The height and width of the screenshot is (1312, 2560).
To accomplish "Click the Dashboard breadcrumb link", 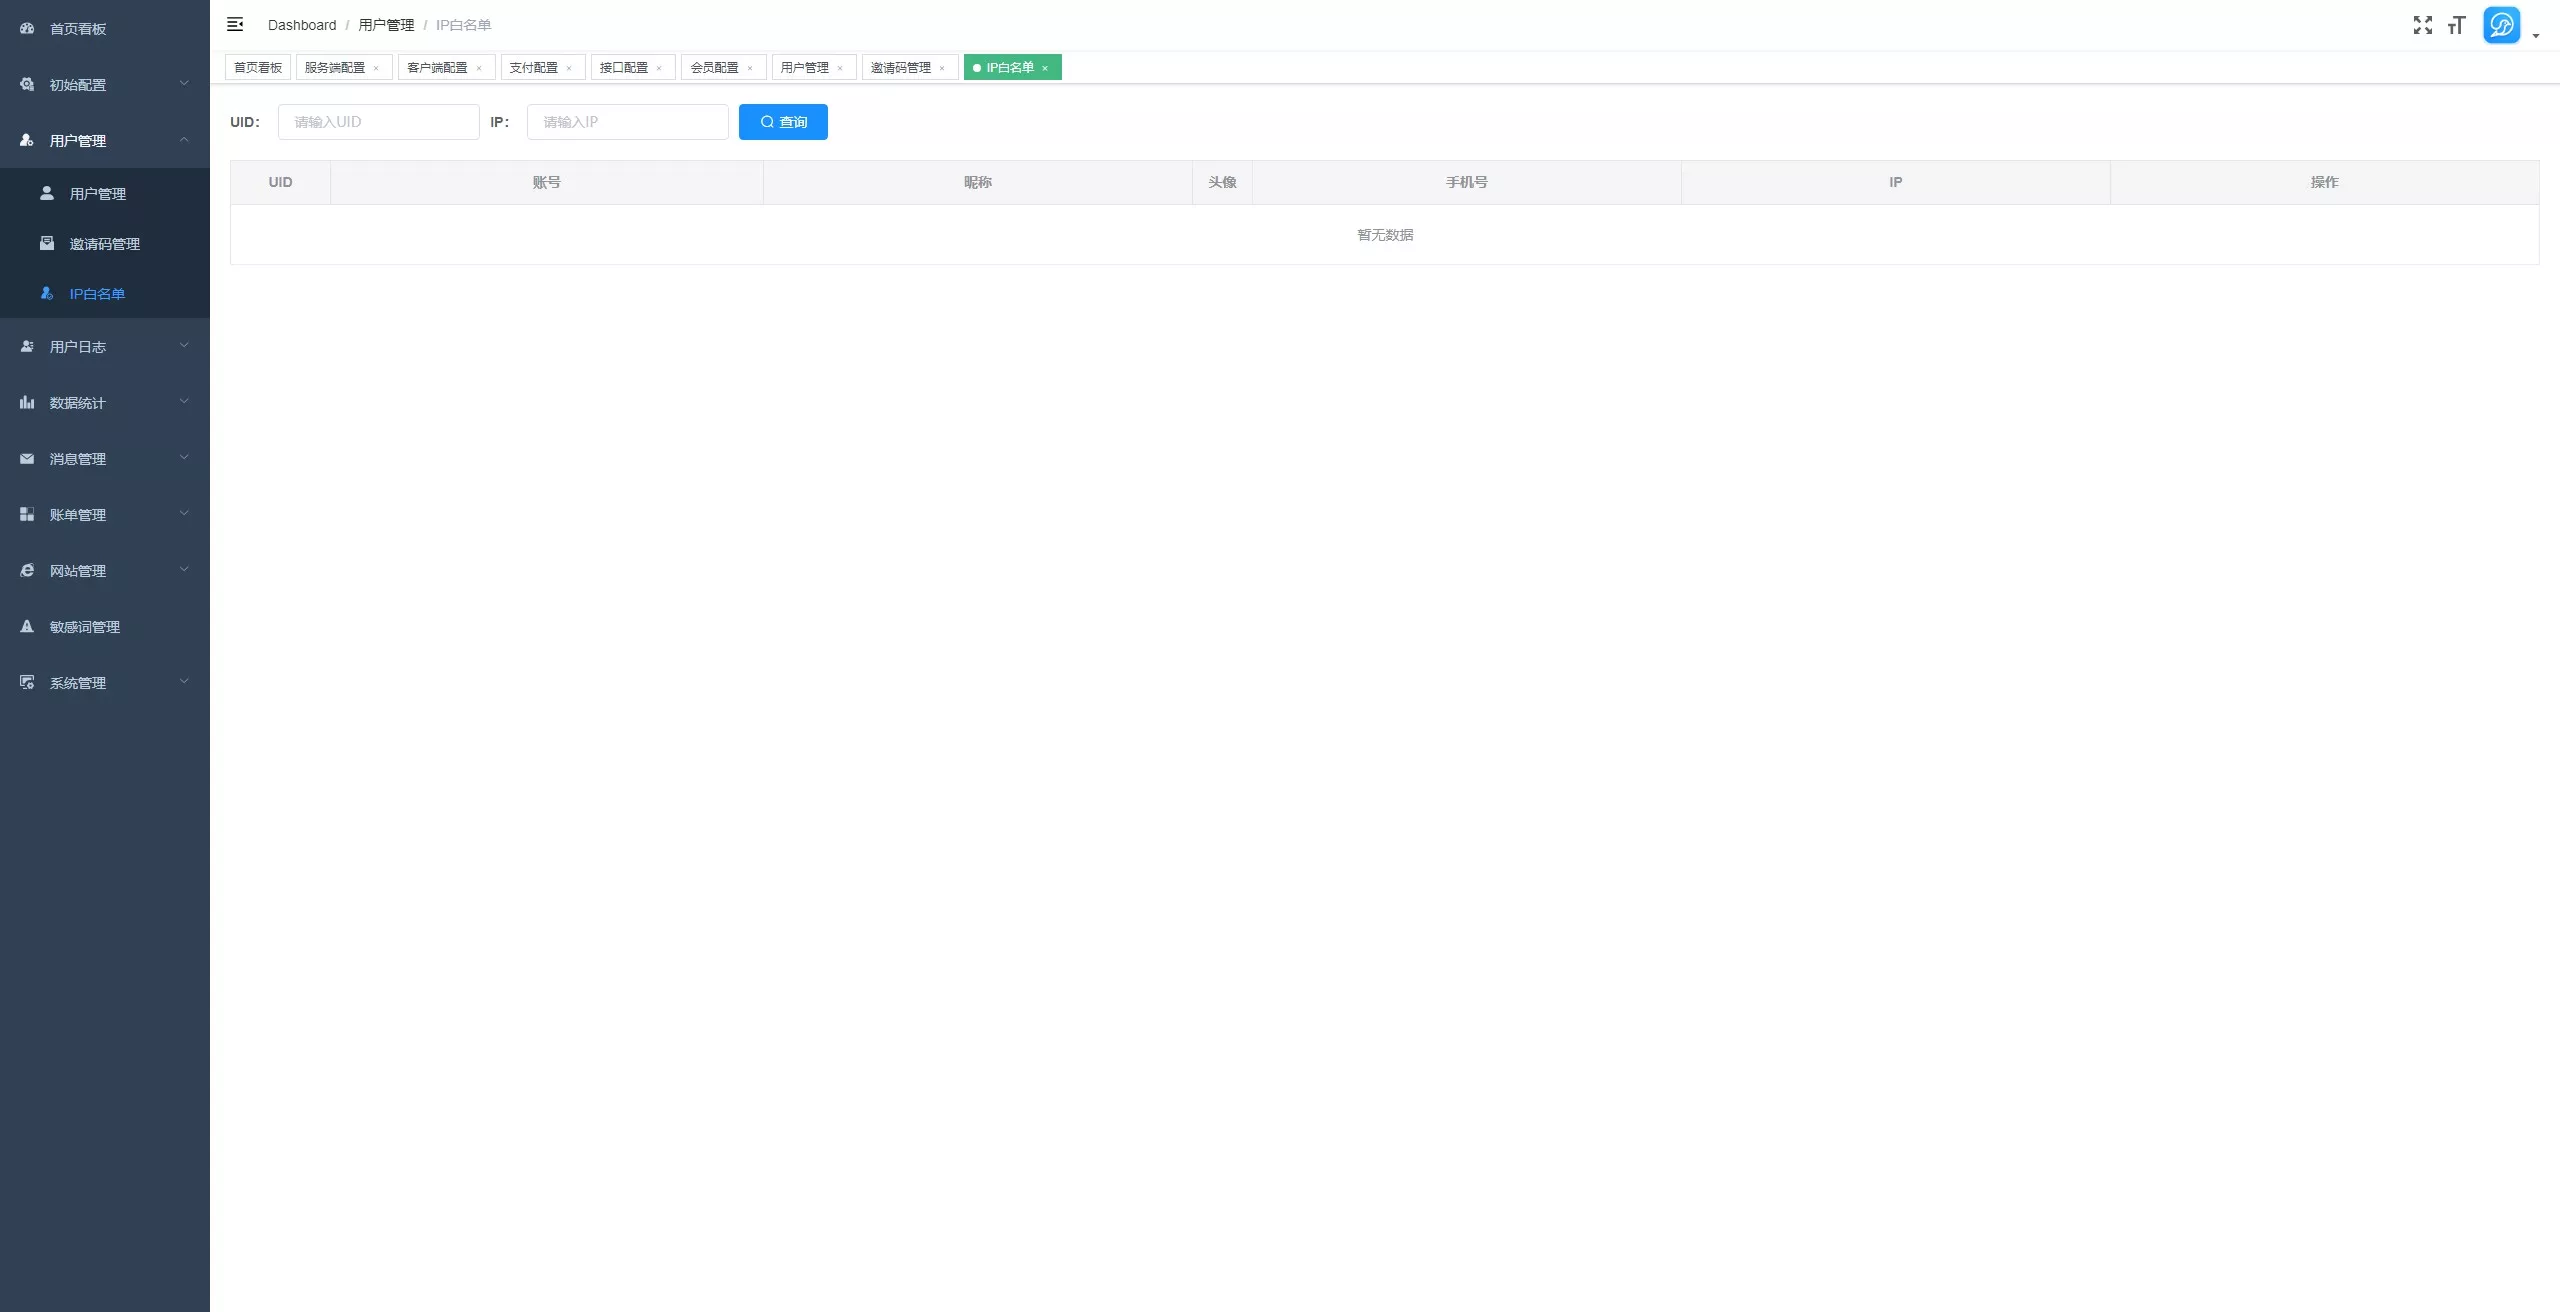I will point(302,25).
